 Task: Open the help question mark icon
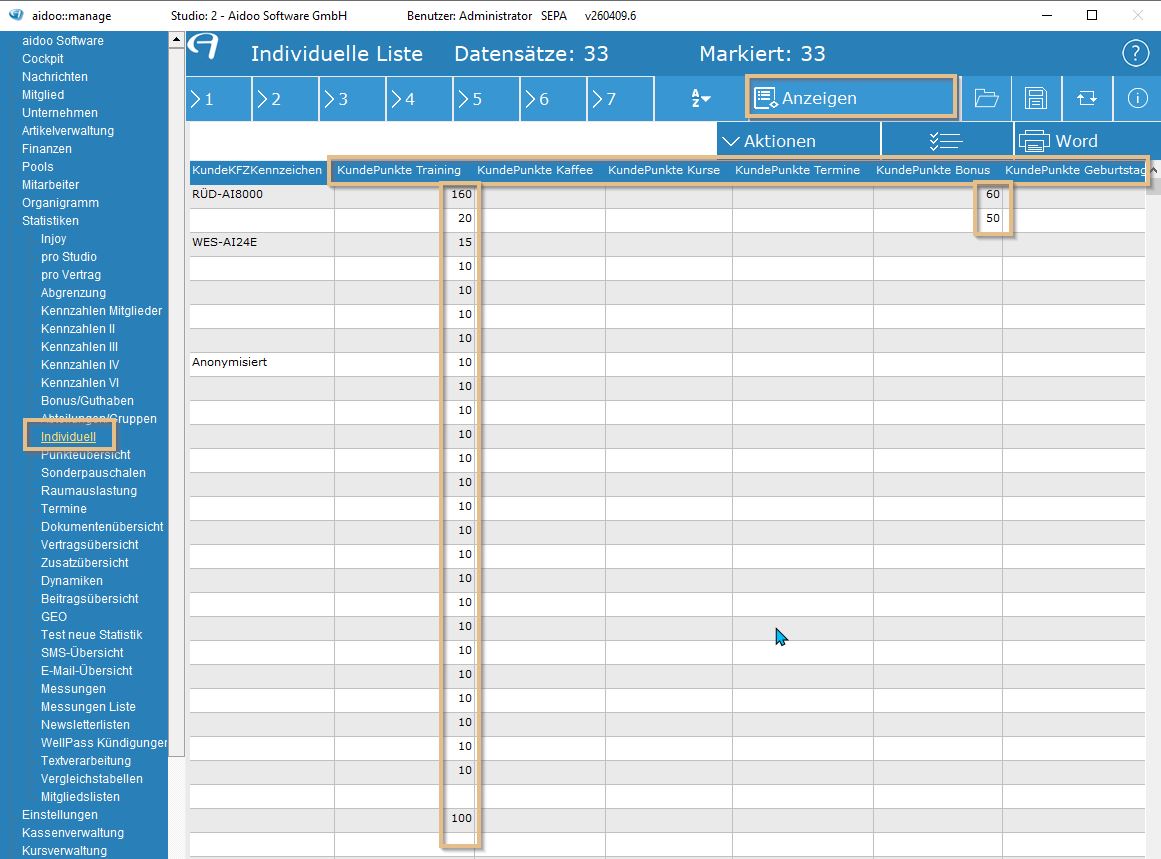pos(1135,53)
